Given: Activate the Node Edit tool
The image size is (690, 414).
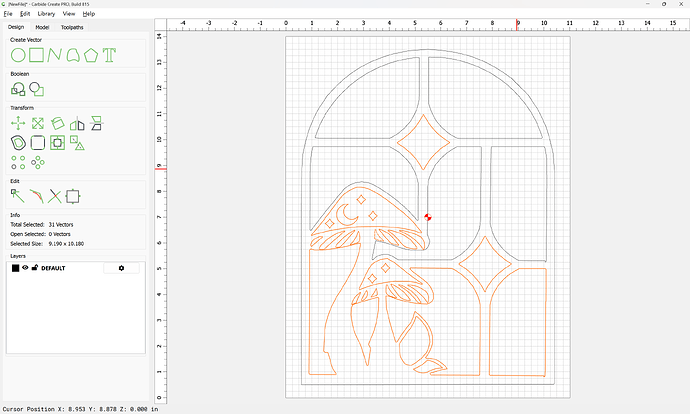Looking at the screenshot, I should pos(18,196).
